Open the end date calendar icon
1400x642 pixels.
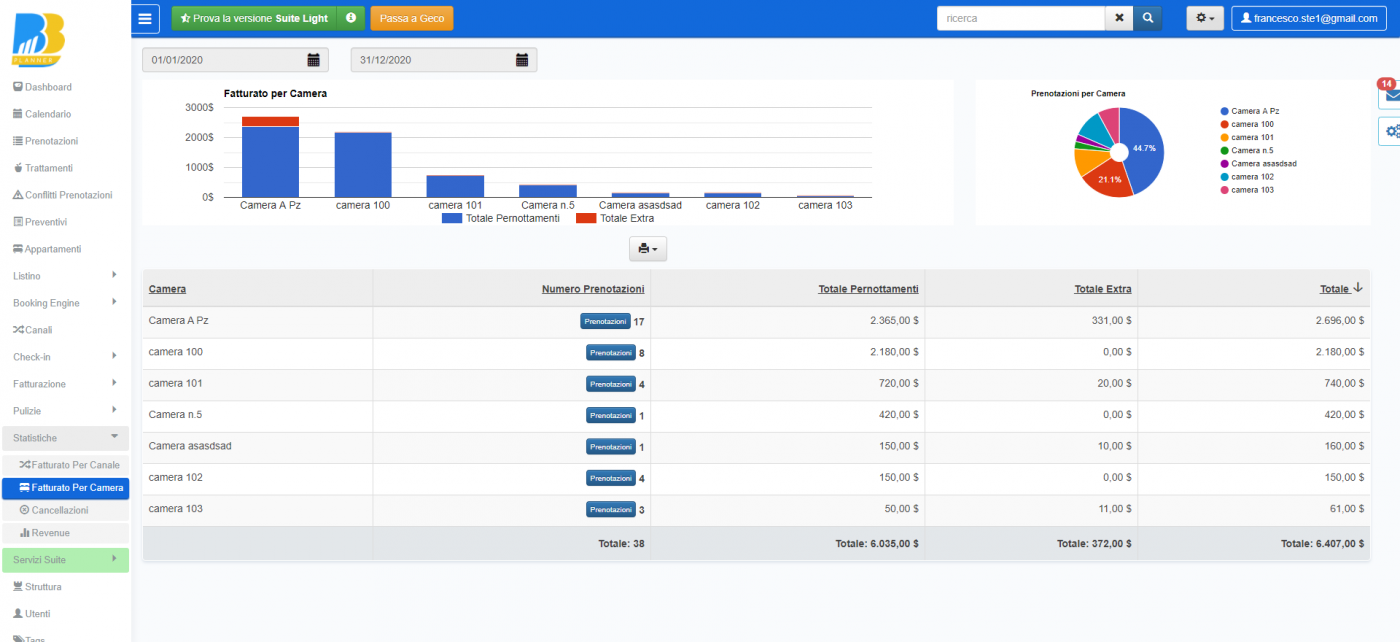pos(522,60)
